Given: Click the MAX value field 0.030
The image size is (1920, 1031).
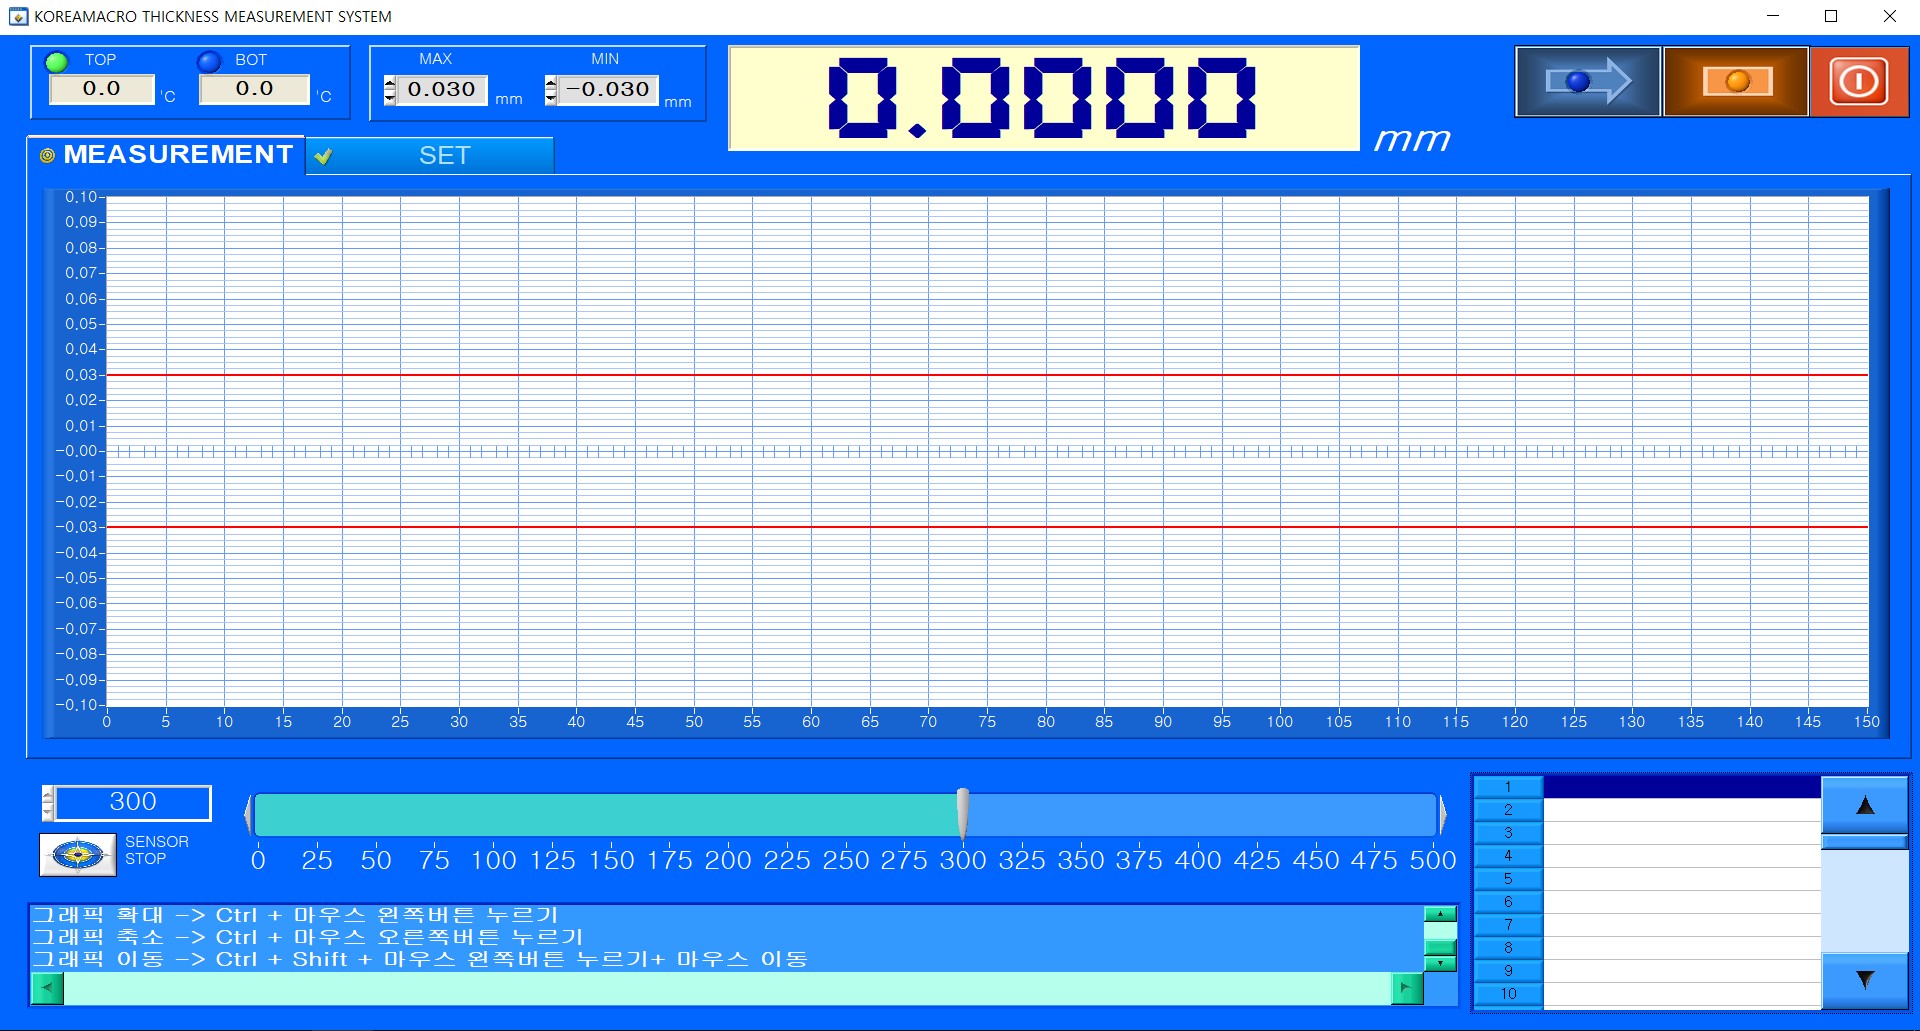Looking at the screenshot, I should (442, 90).
